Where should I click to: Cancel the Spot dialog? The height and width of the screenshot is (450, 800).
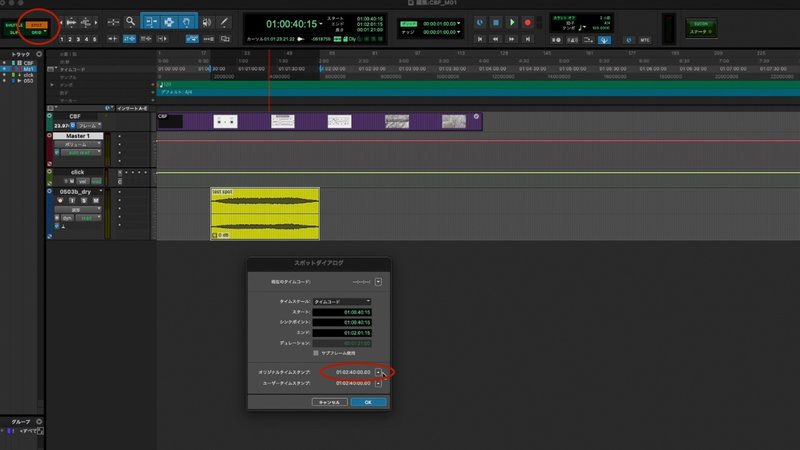click(x=330, y=402)
